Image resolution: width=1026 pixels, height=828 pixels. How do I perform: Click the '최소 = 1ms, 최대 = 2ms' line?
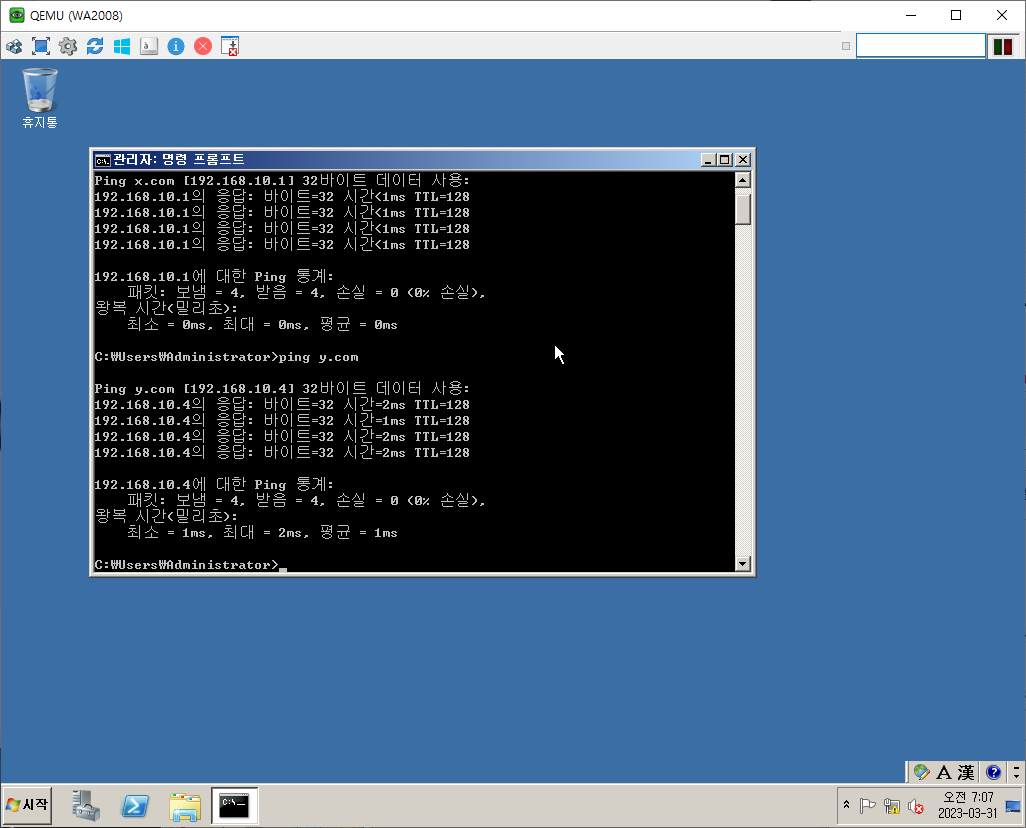point(262,532)
